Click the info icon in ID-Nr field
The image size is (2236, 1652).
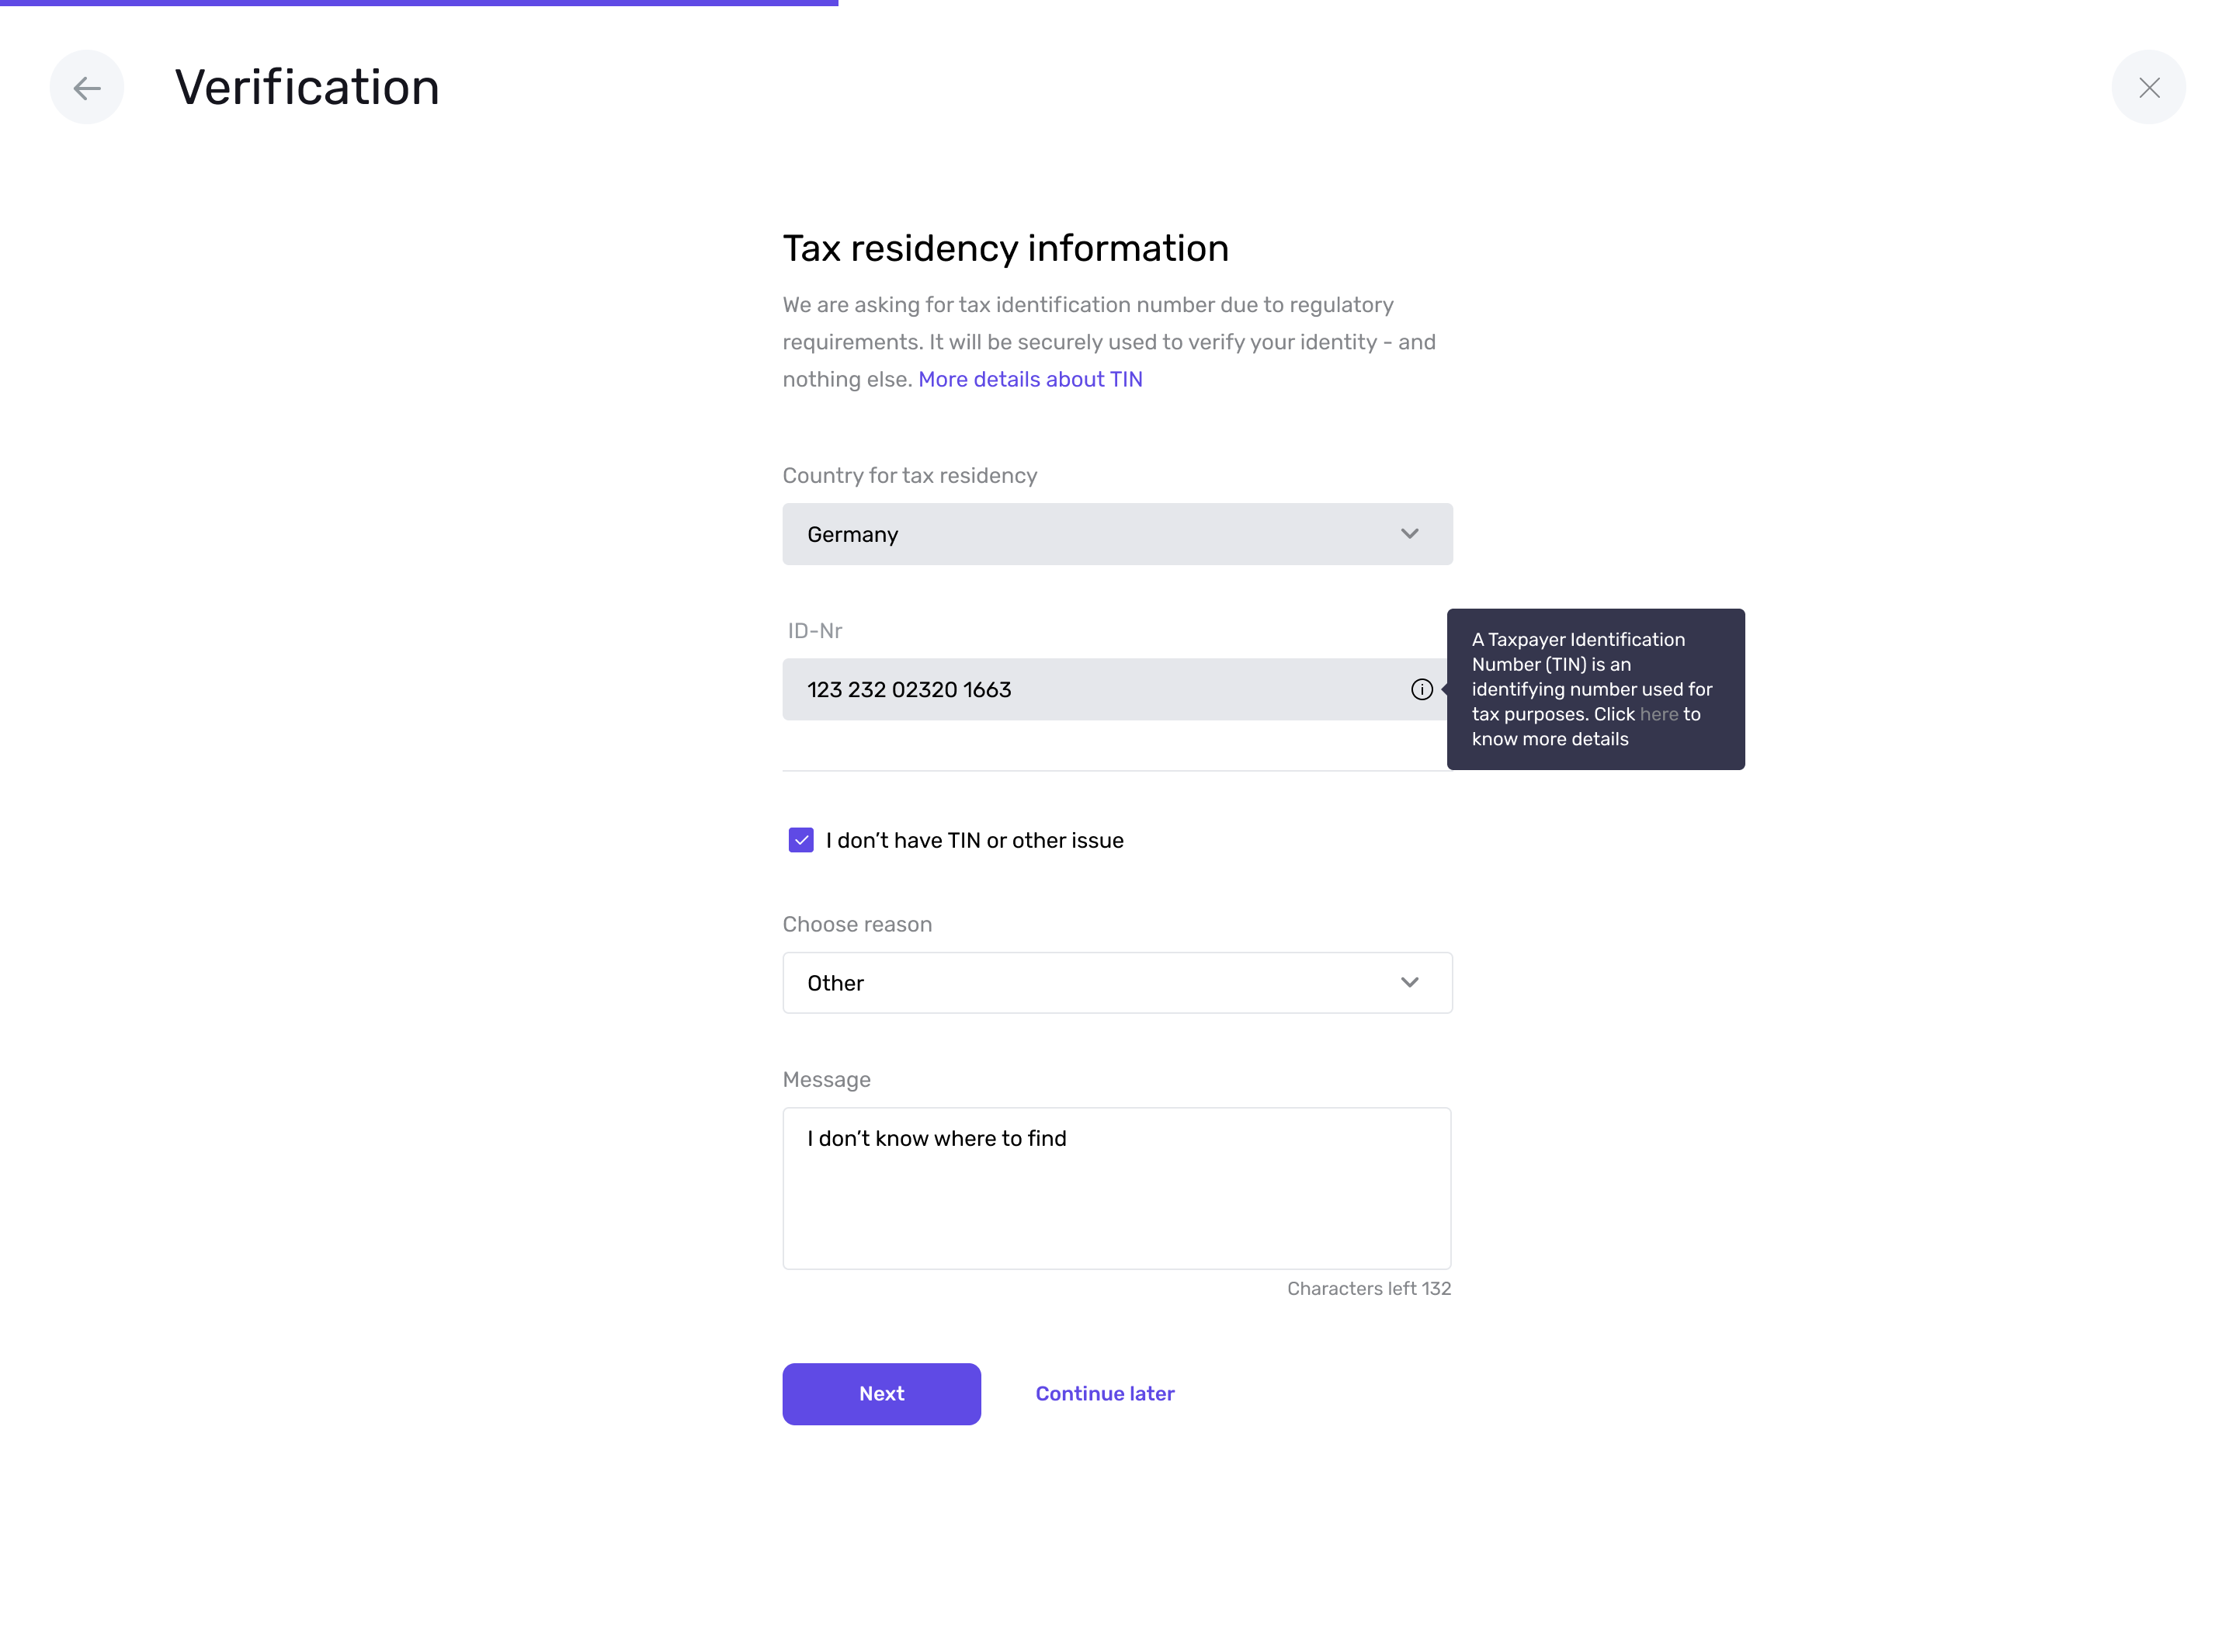click(x=1421, y=689)
